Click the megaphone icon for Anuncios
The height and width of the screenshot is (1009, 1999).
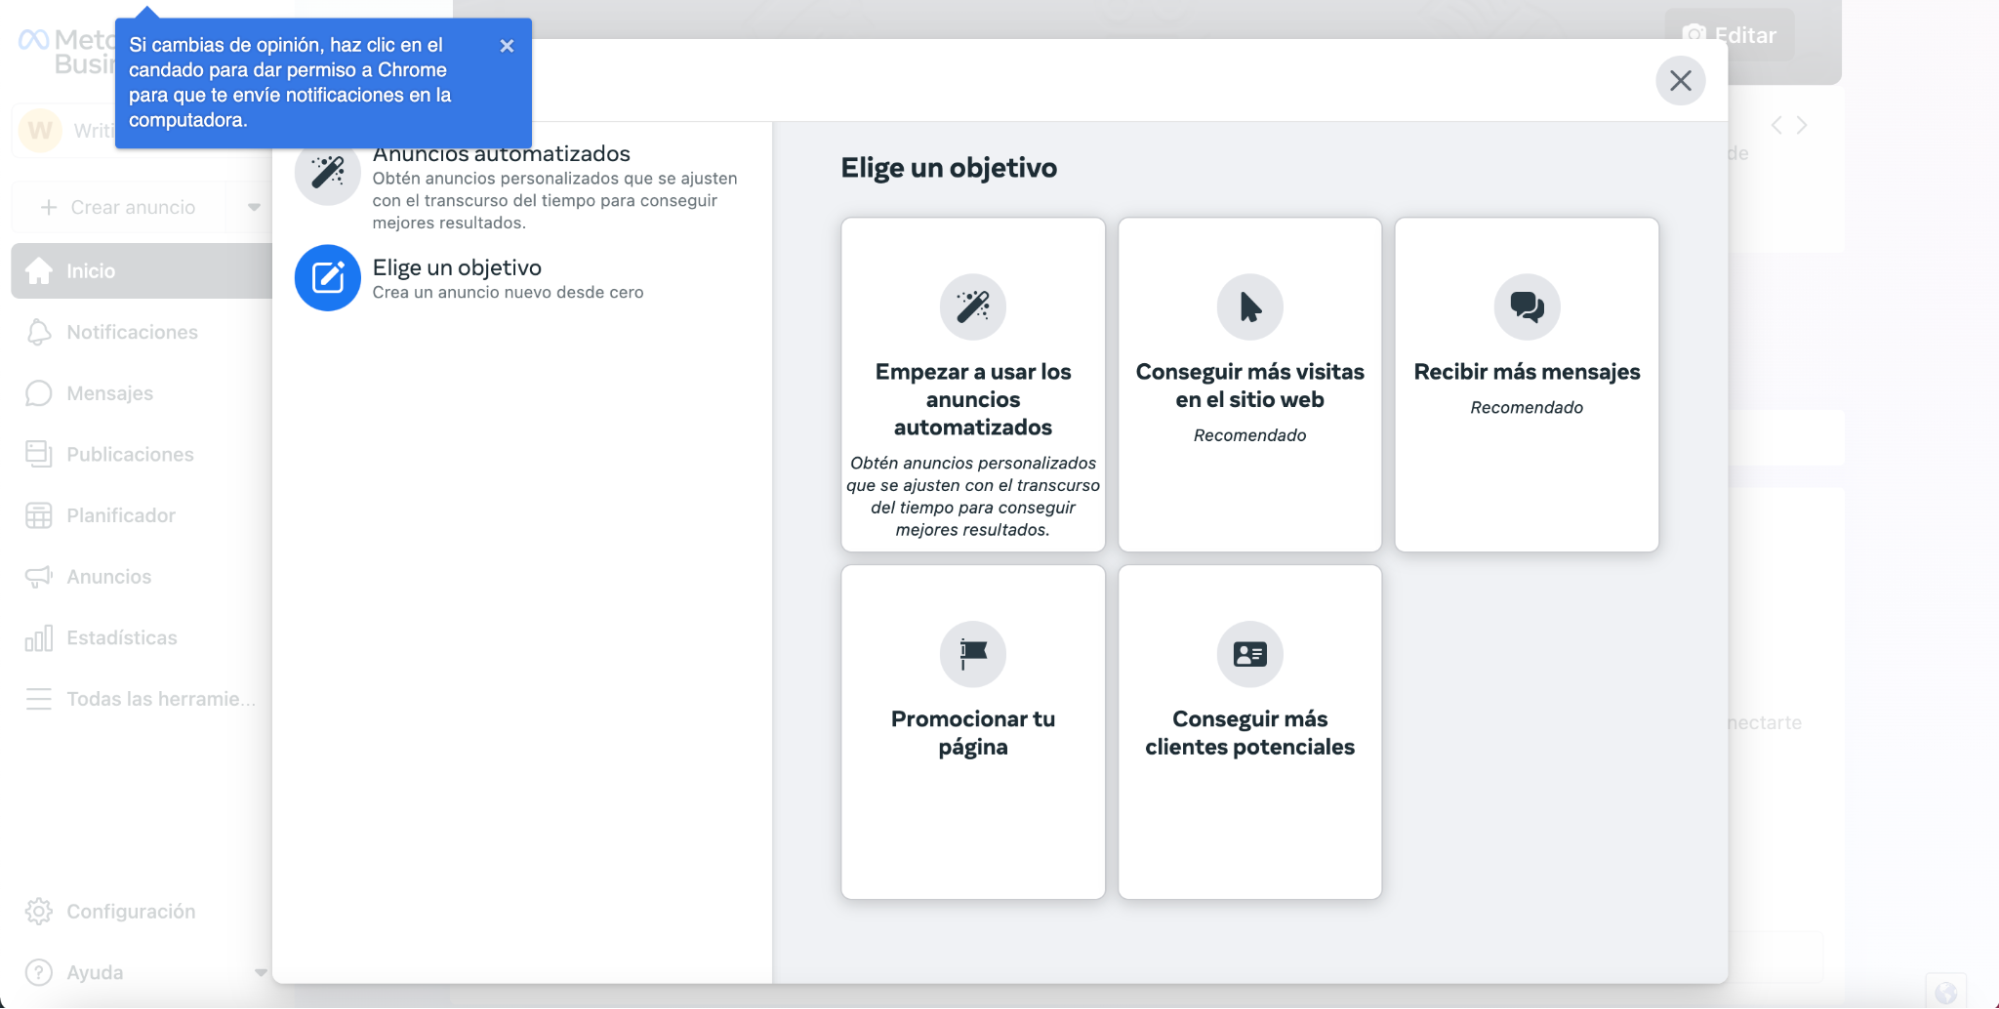tap(39, 577)
